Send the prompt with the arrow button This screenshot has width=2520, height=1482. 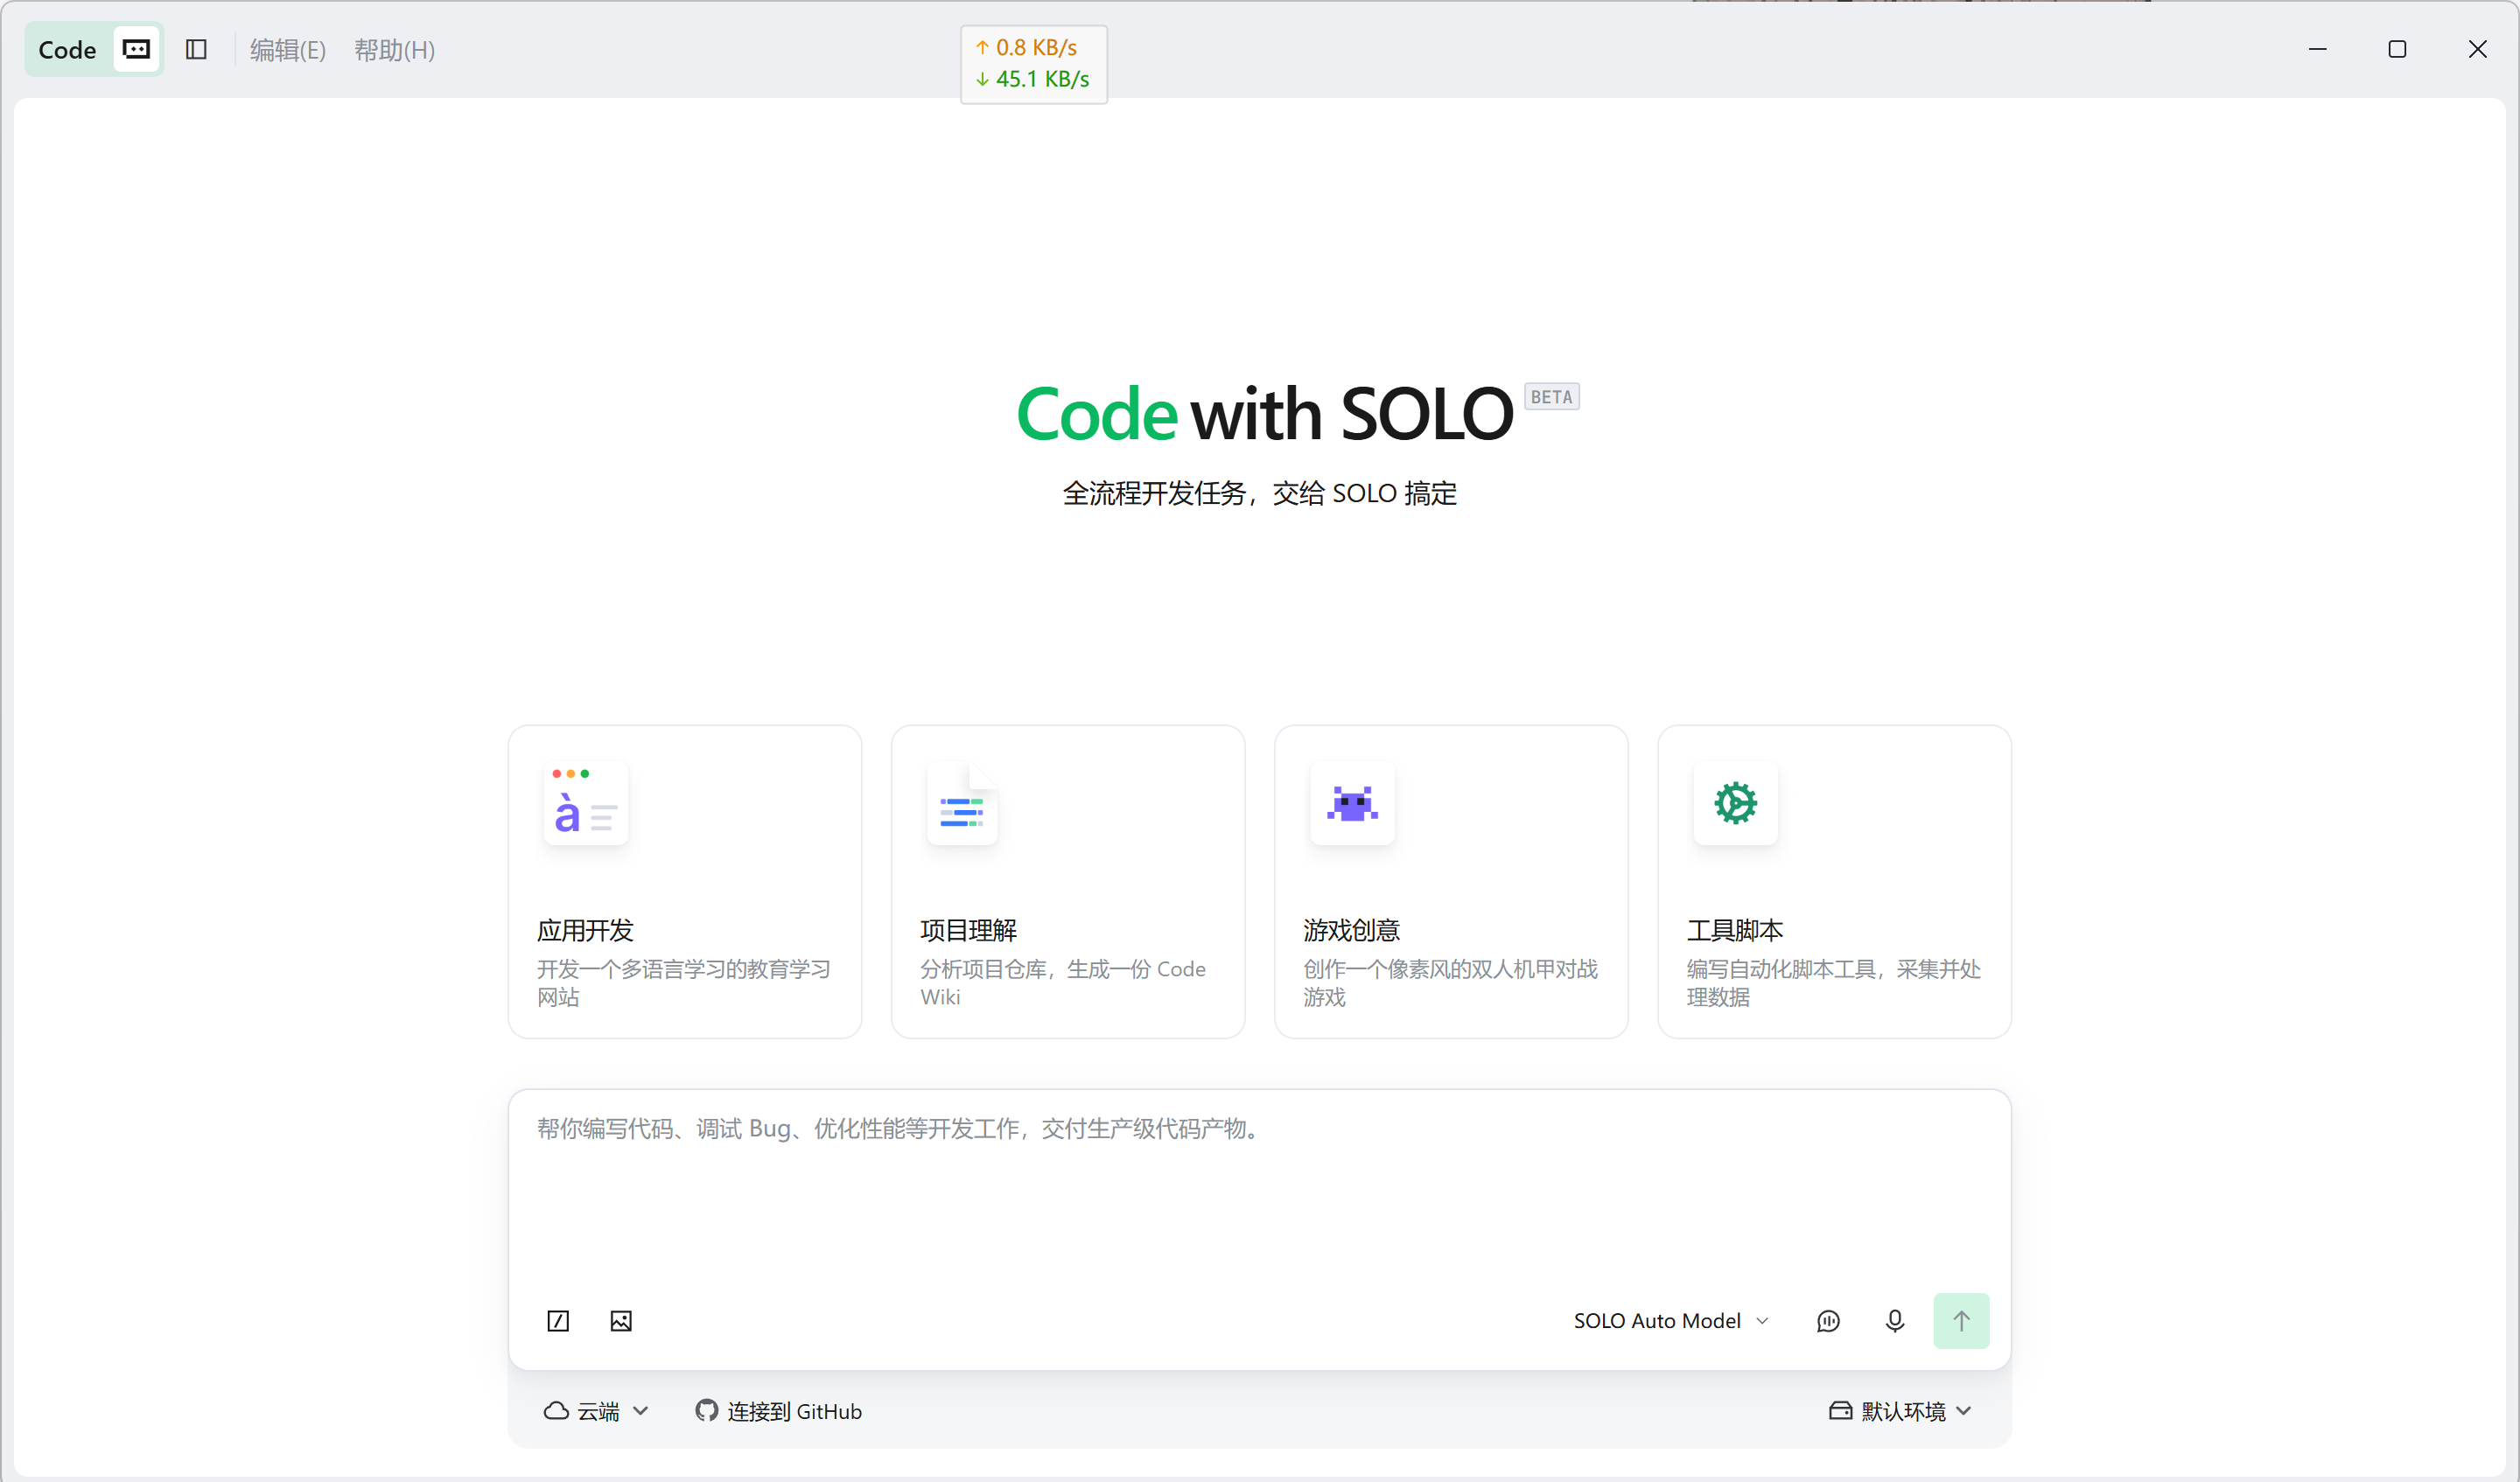(x=1961, y=1321)
